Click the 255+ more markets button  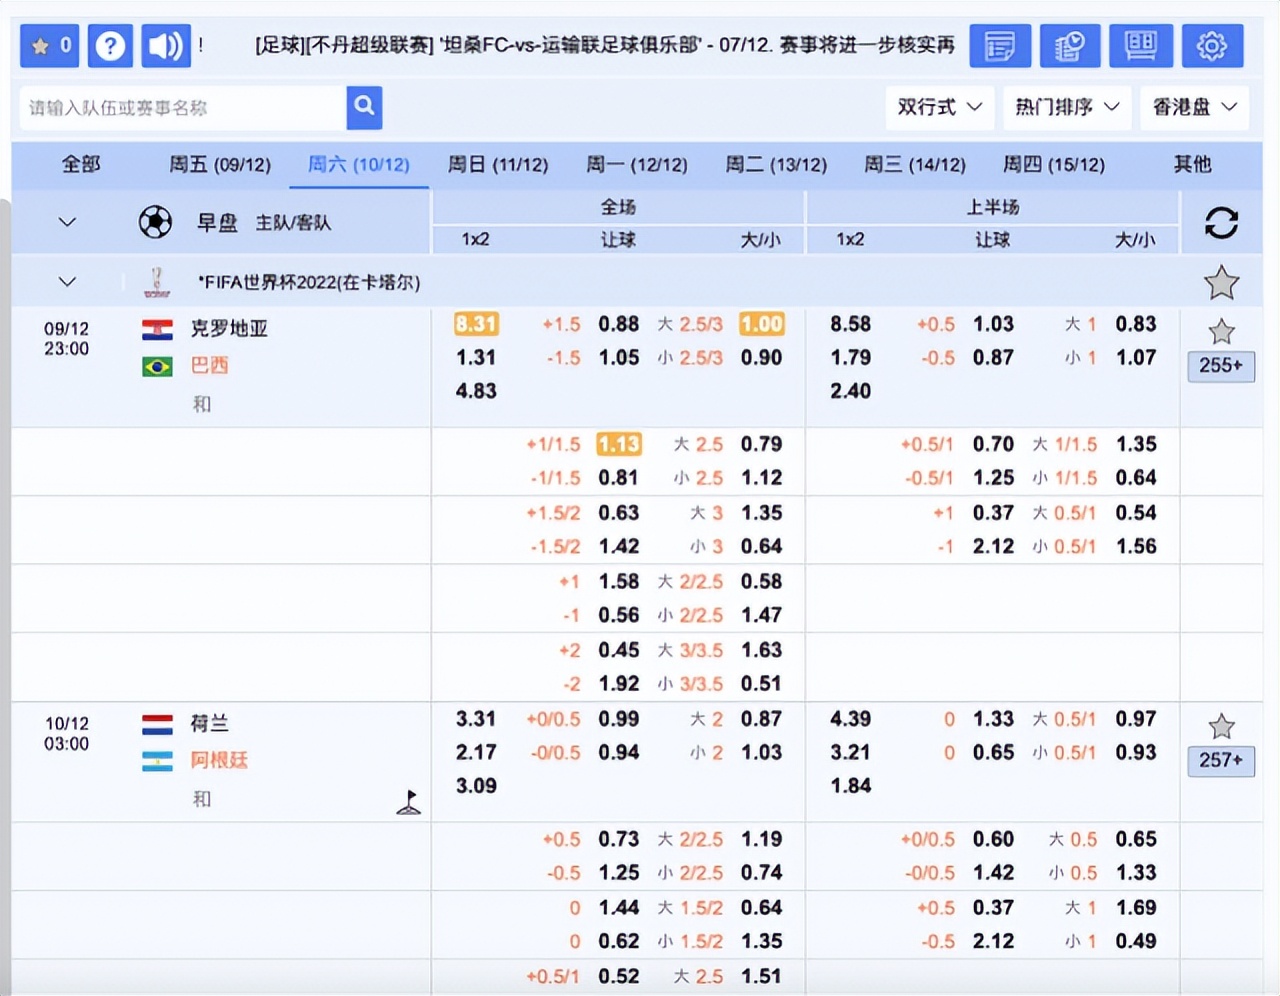1221,366
